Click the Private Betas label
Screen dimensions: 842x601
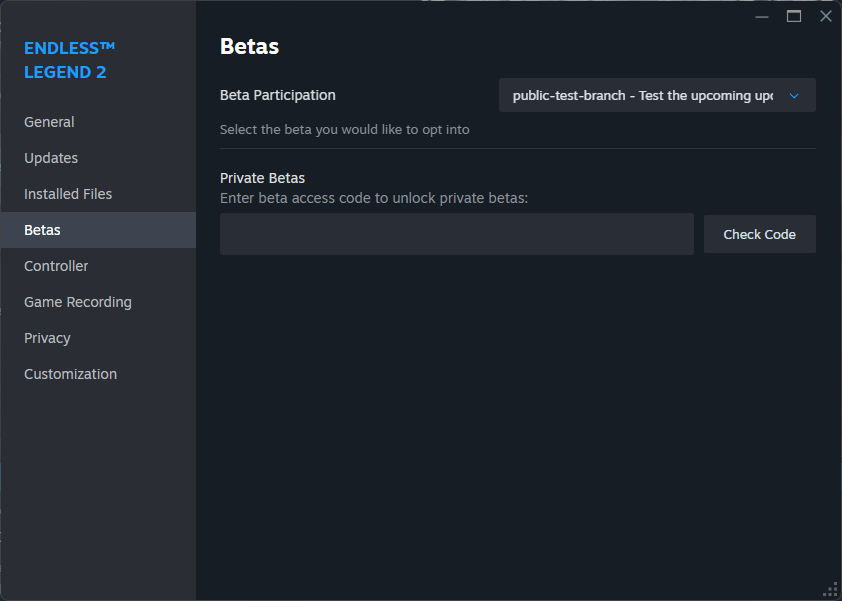click(262, 178)
